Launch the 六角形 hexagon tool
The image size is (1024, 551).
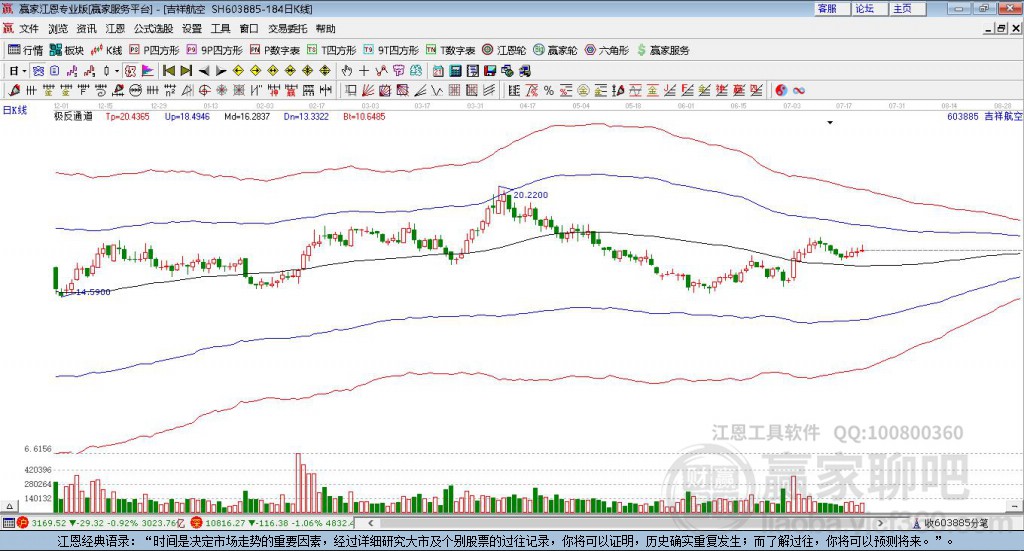(x=607, y=49)
